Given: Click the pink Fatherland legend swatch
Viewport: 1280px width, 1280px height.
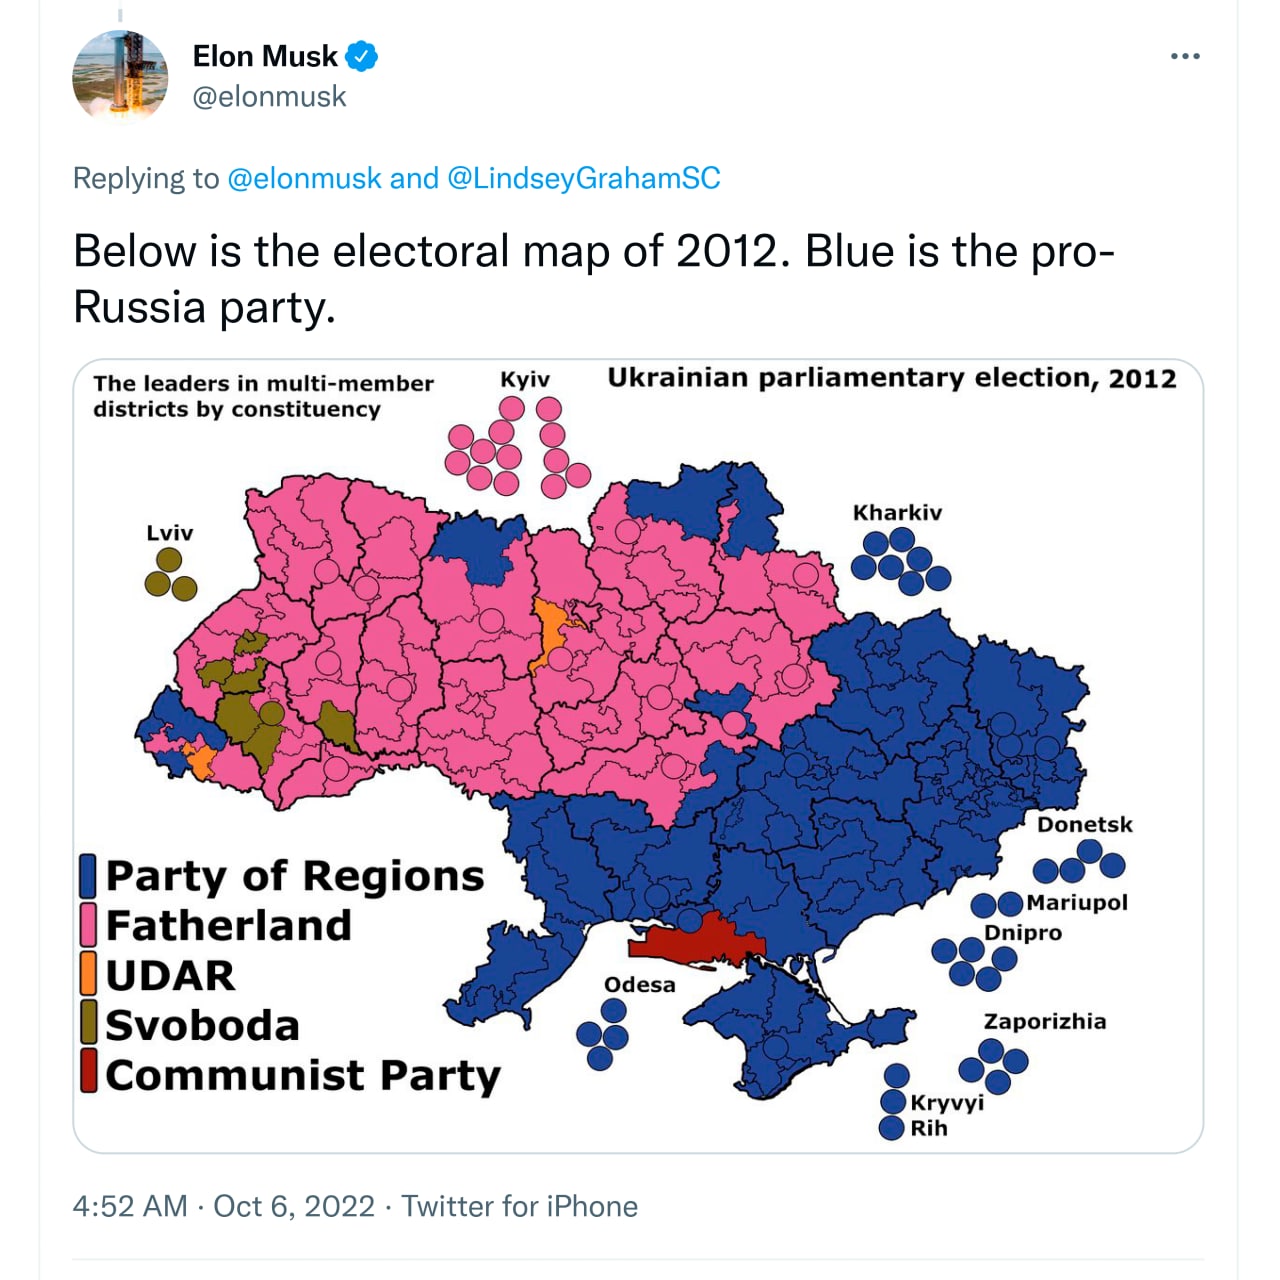Looking at the screenshot, I should tap(88, 925).
